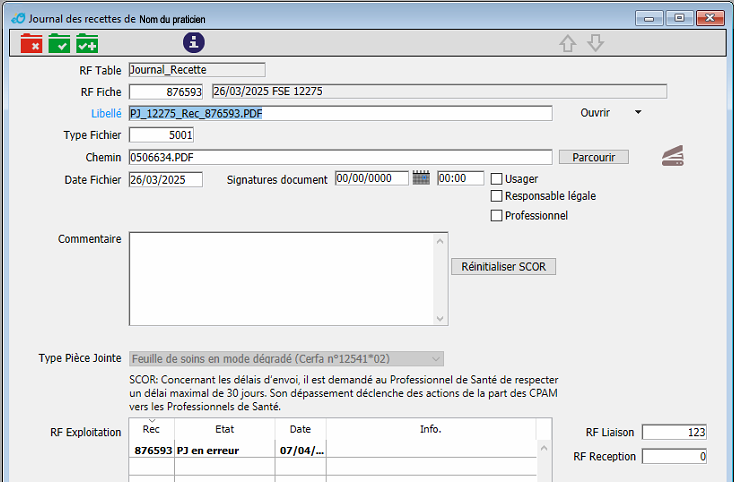Open the Type Pièce Jointe combo box
The height and width of the screenshot is (482, 734).
pos(286,359)
